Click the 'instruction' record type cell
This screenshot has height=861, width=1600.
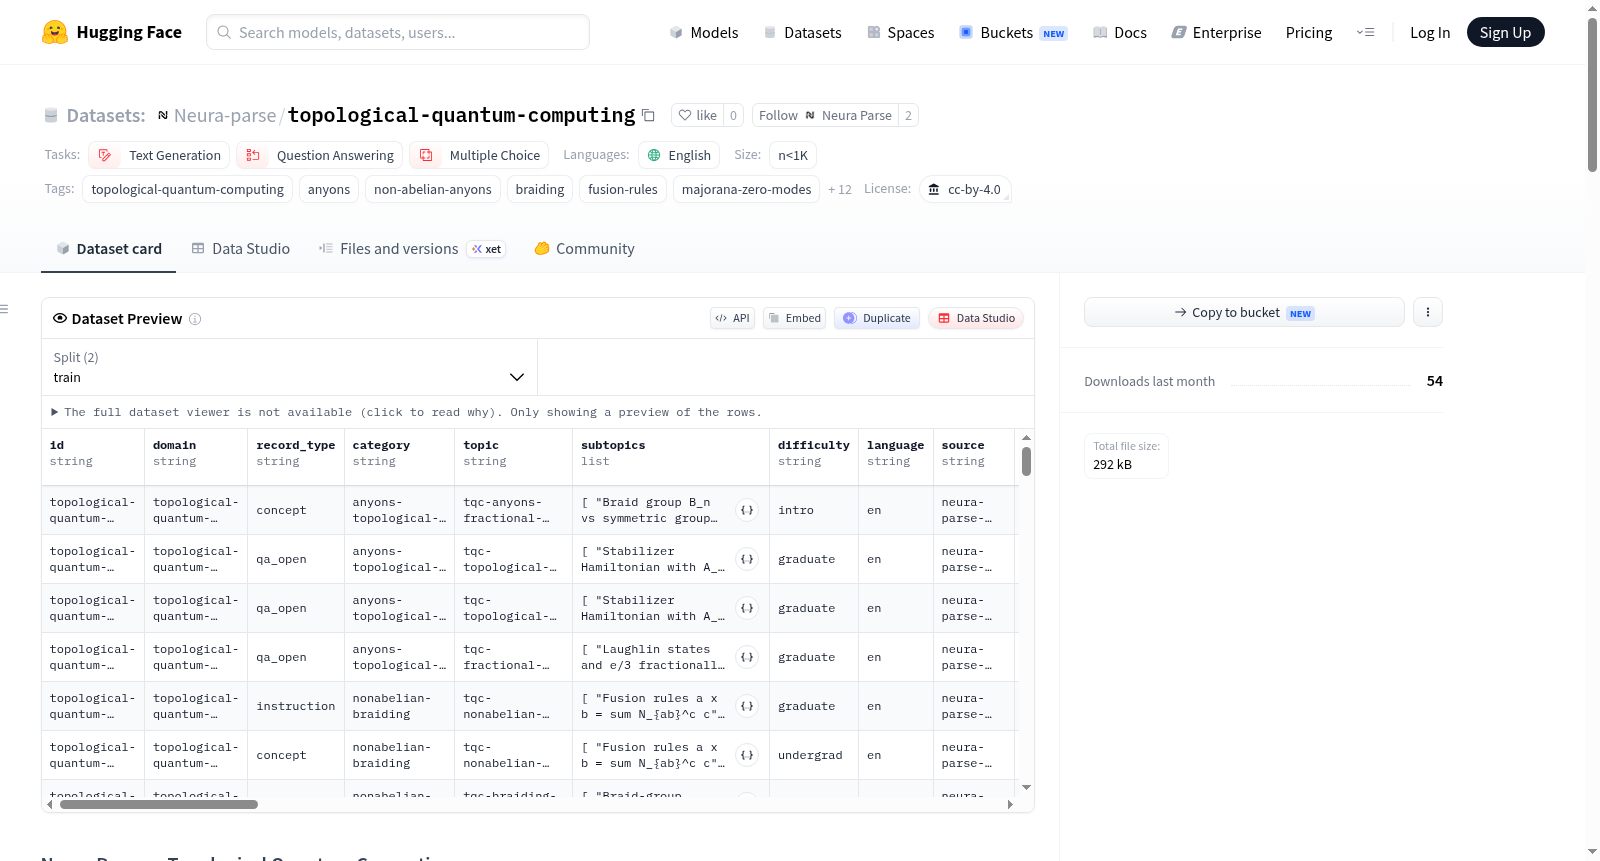click(296, 706)
